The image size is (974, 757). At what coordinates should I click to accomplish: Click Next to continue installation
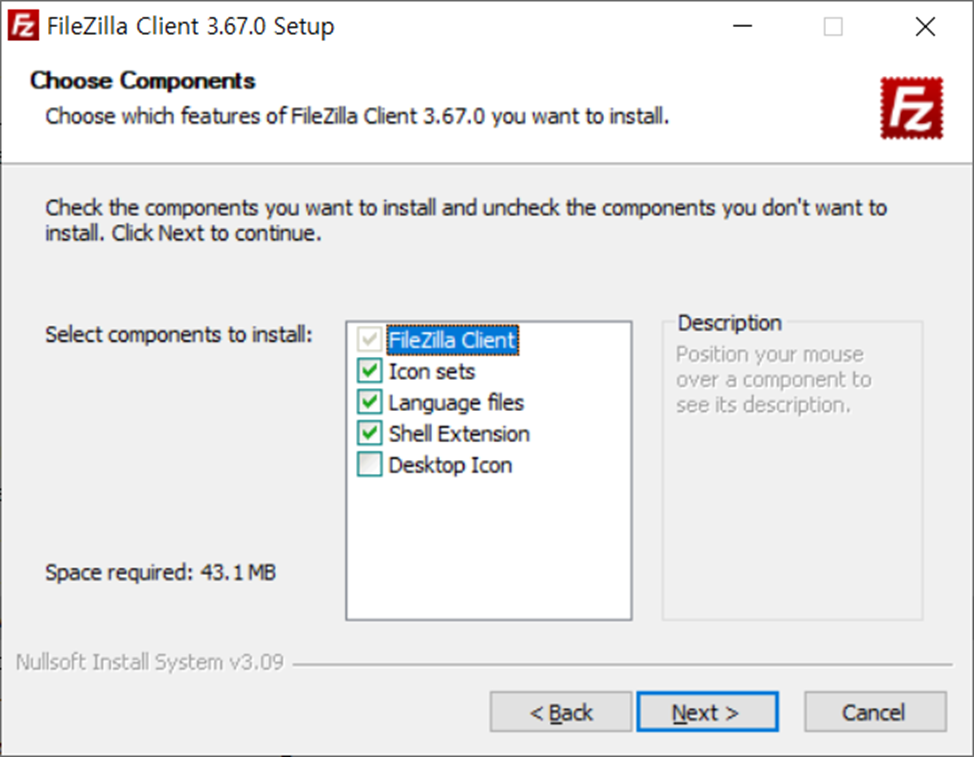[x=707, y=712]
